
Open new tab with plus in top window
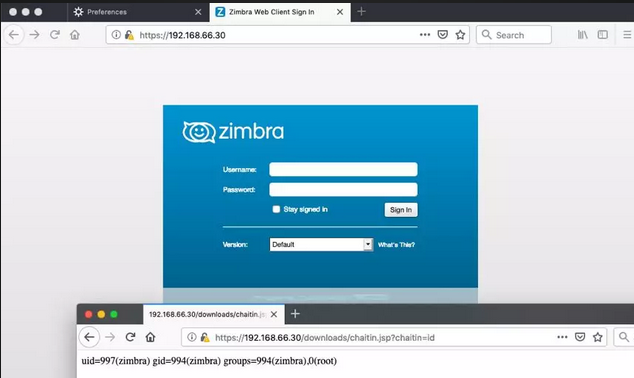[361, 12]
